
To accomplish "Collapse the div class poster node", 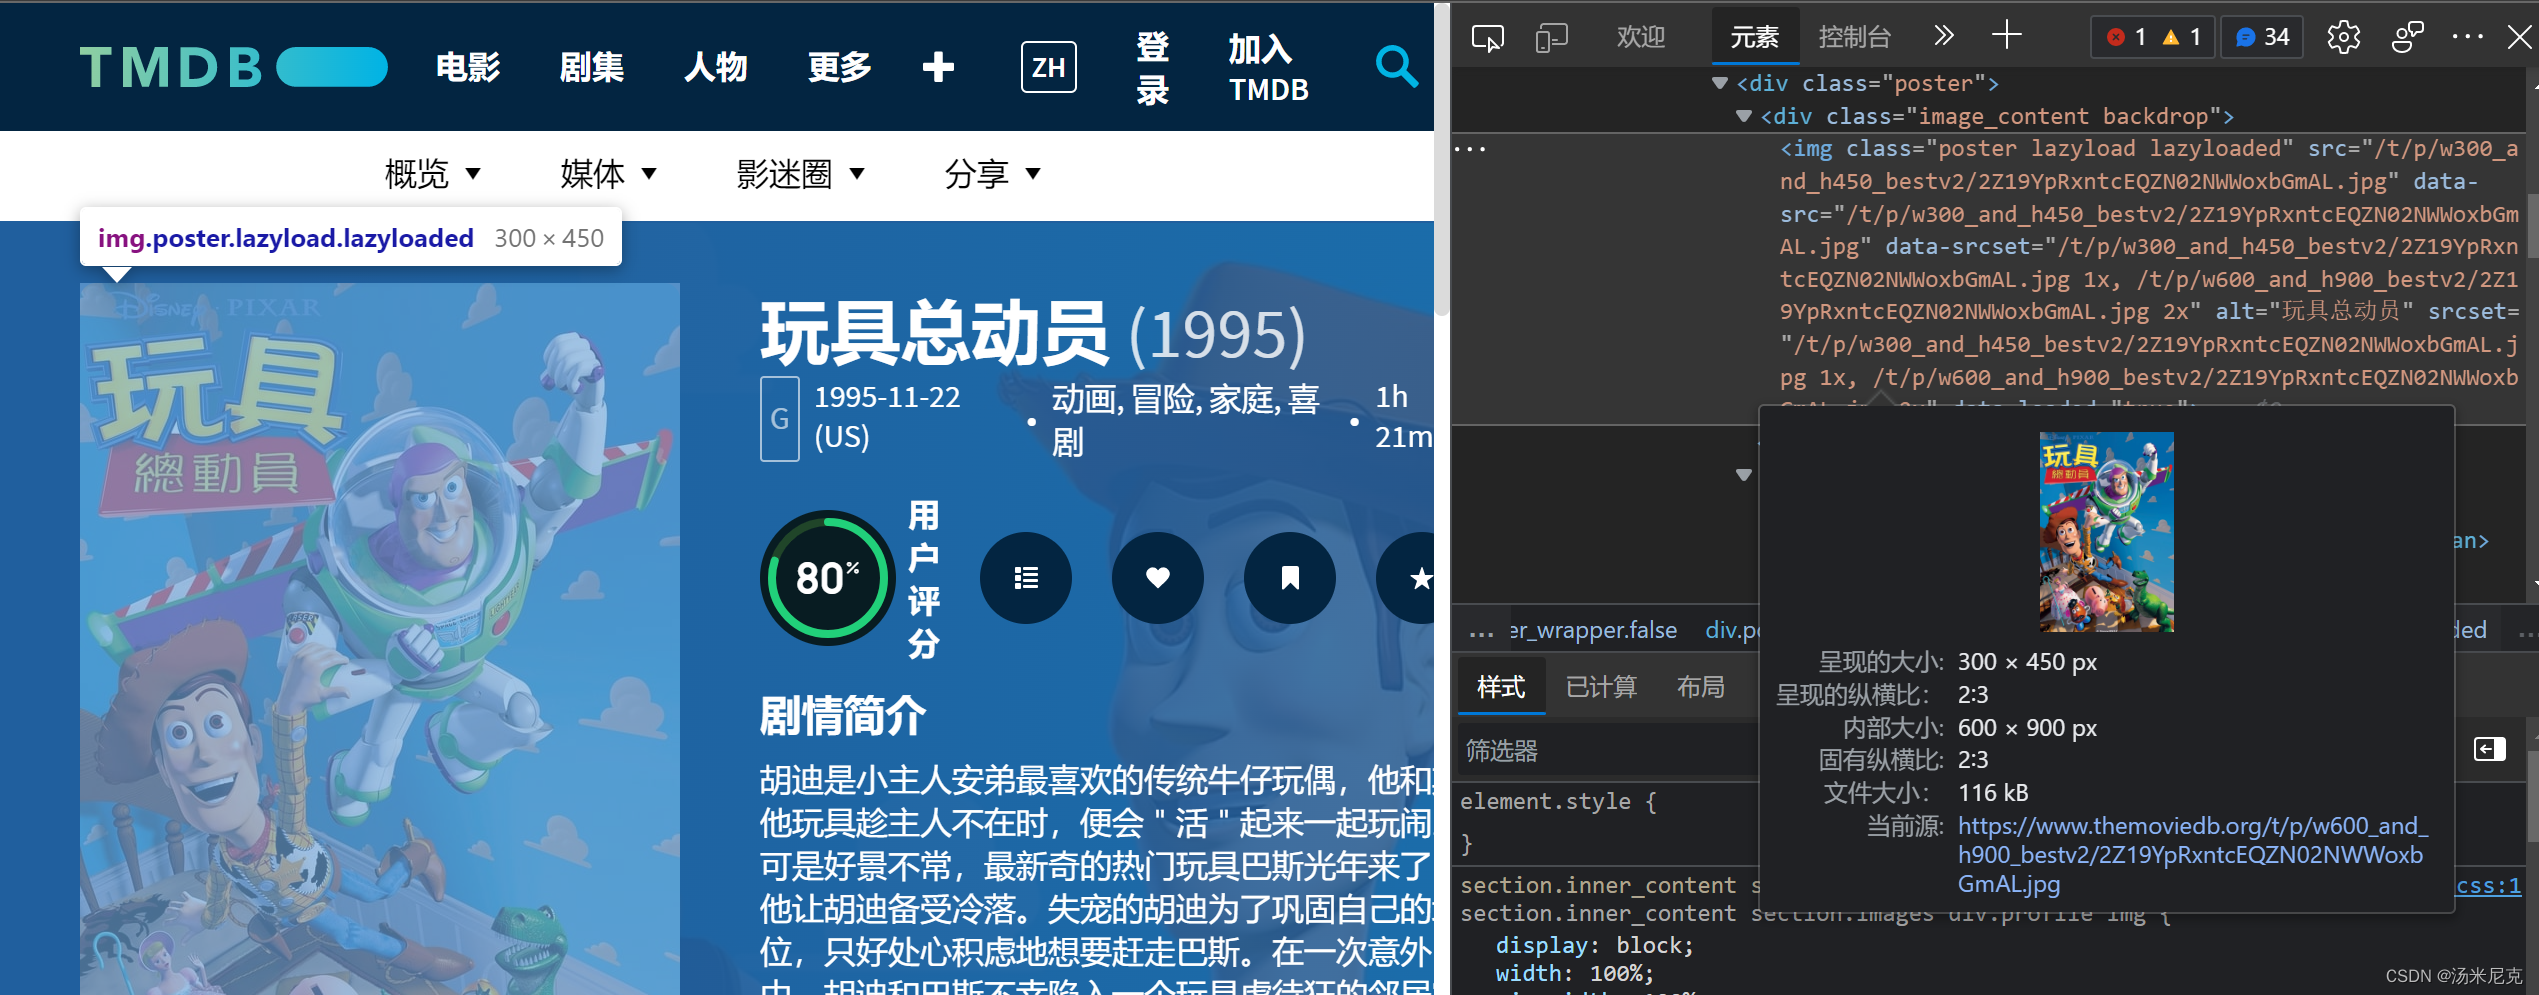I will 1720,83.
